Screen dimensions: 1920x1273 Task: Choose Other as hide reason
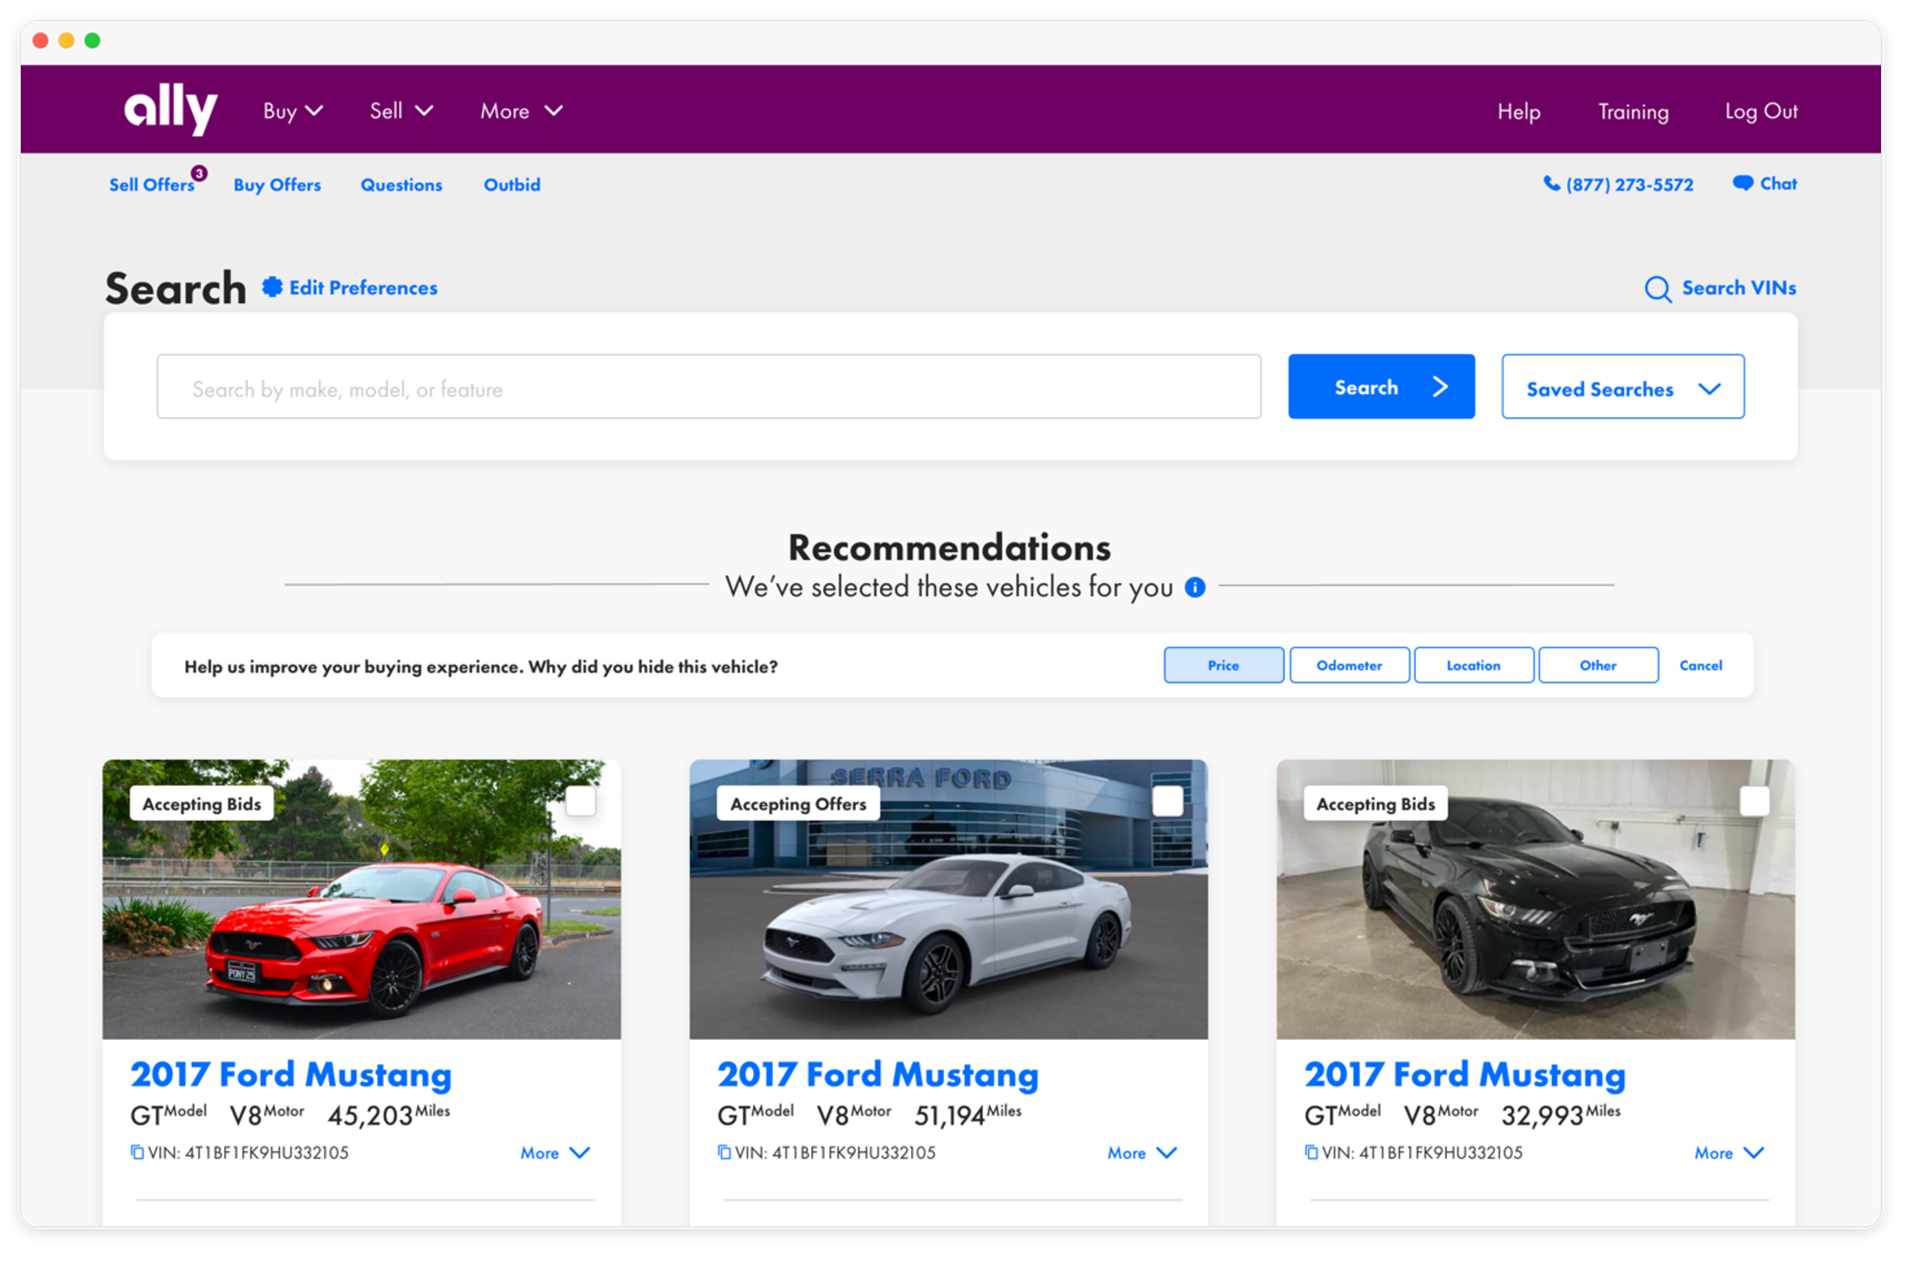click(x=1598, y=665)
